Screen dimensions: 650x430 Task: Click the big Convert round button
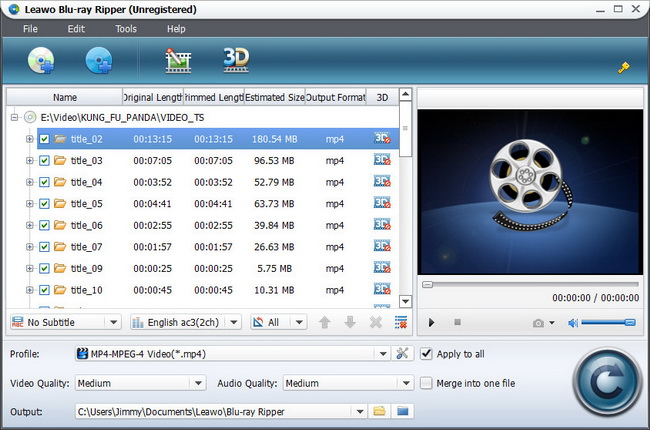[607, 383]
